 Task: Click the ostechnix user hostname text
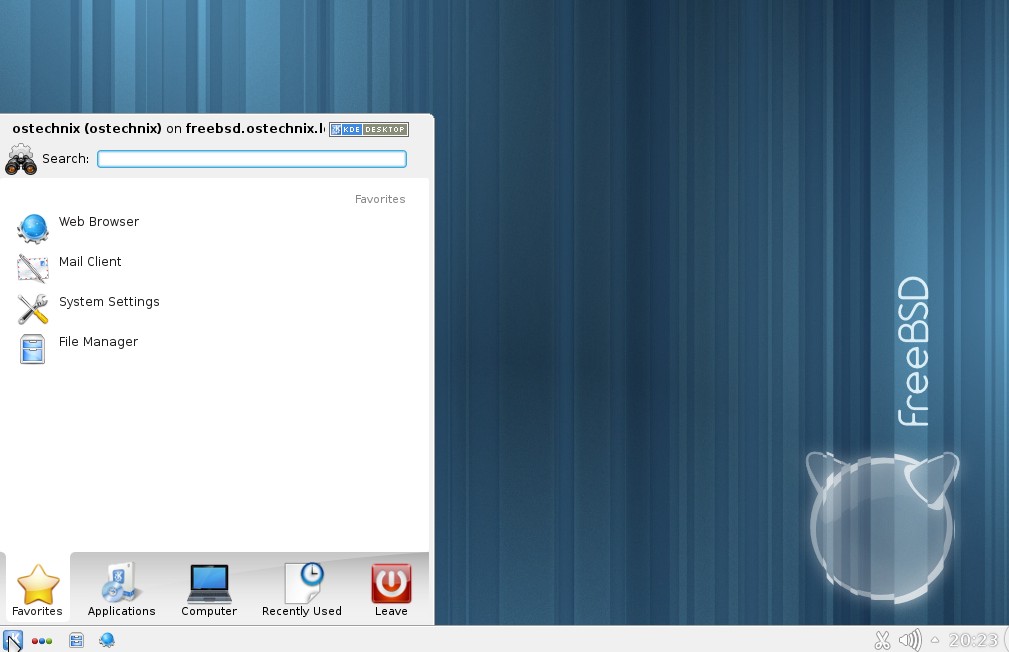coord(169,129)
